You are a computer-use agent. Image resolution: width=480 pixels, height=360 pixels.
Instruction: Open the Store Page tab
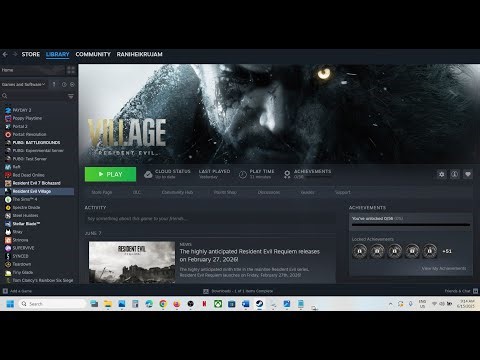tap(102, 192)
